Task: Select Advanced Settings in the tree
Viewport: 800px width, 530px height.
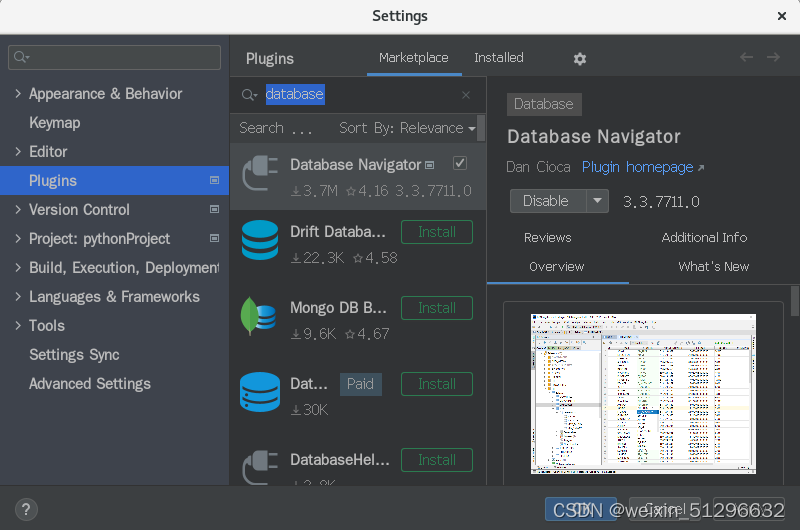Action: [90, 384]
